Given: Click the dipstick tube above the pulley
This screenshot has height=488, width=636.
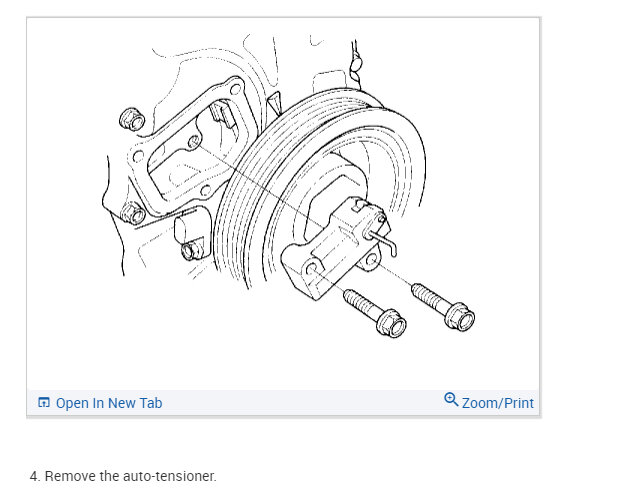Looking at the screenshot, I should click(x=356, y=65).
